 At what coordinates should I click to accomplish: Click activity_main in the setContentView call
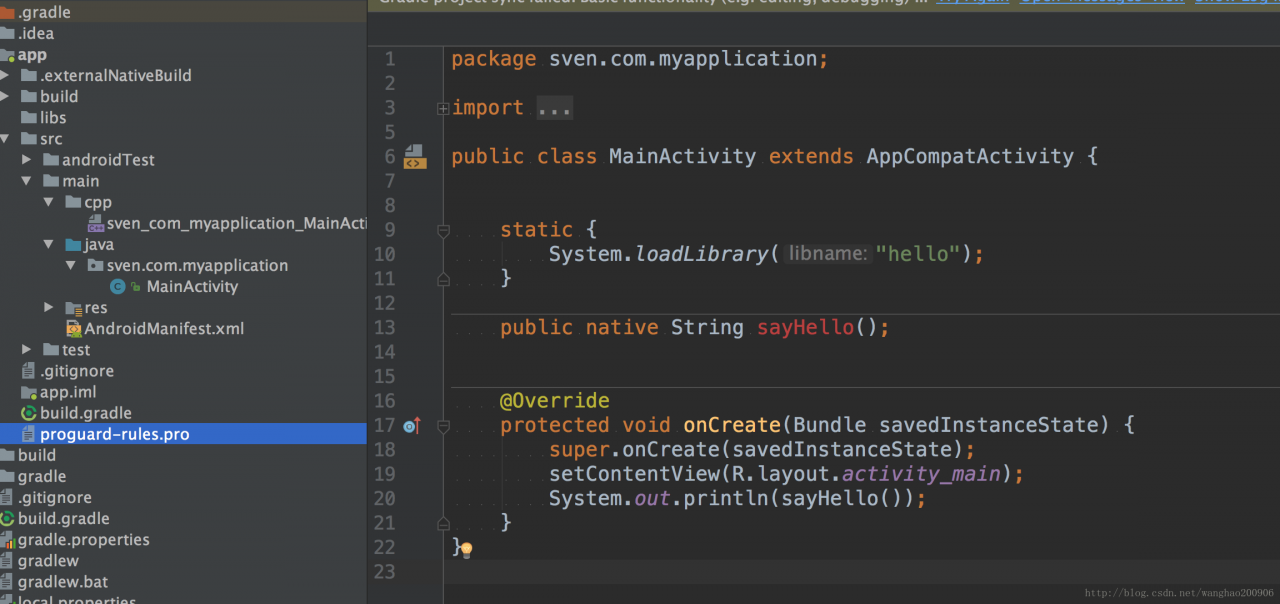[x=921, y=474]
